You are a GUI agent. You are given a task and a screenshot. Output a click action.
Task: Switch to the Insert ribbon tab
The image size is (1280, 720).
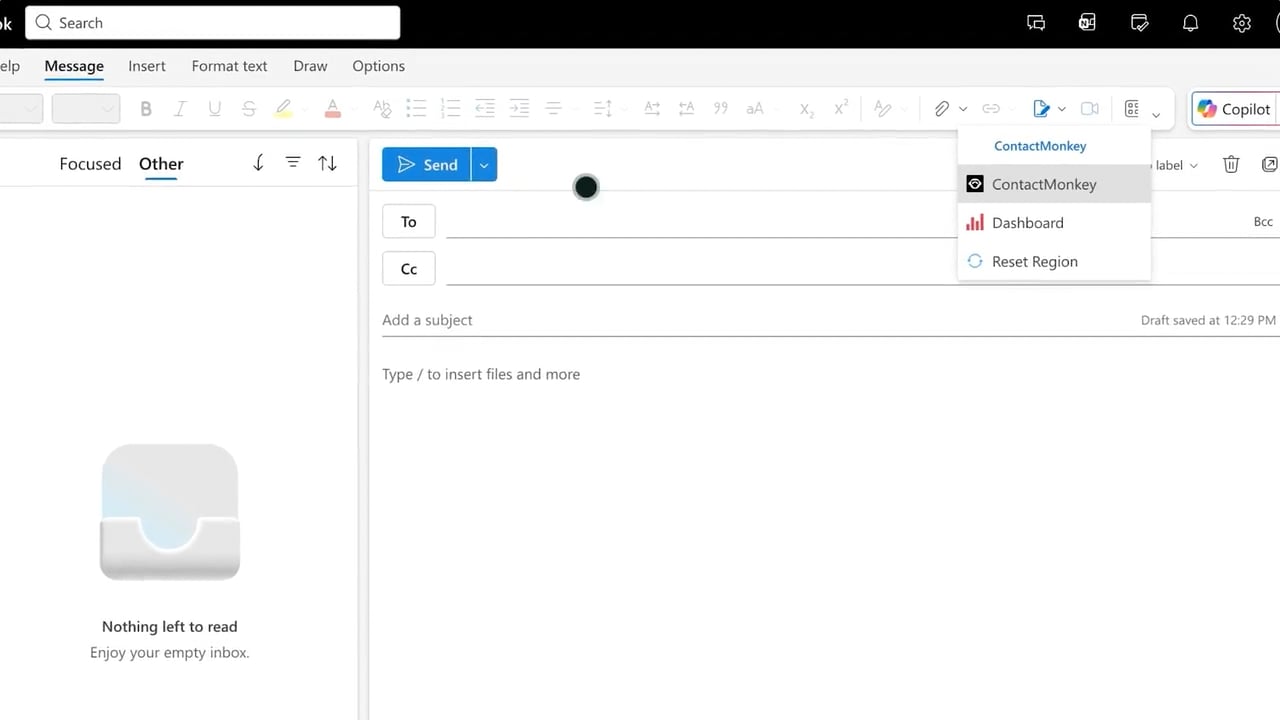coord(147,66)
